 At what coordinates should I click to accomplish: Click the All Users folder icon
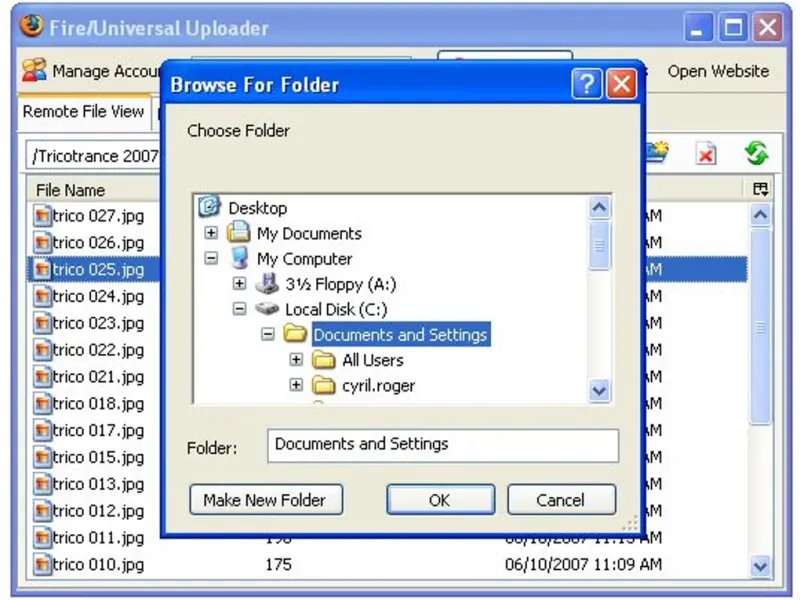pyautogui.click(x=323, y=359)
